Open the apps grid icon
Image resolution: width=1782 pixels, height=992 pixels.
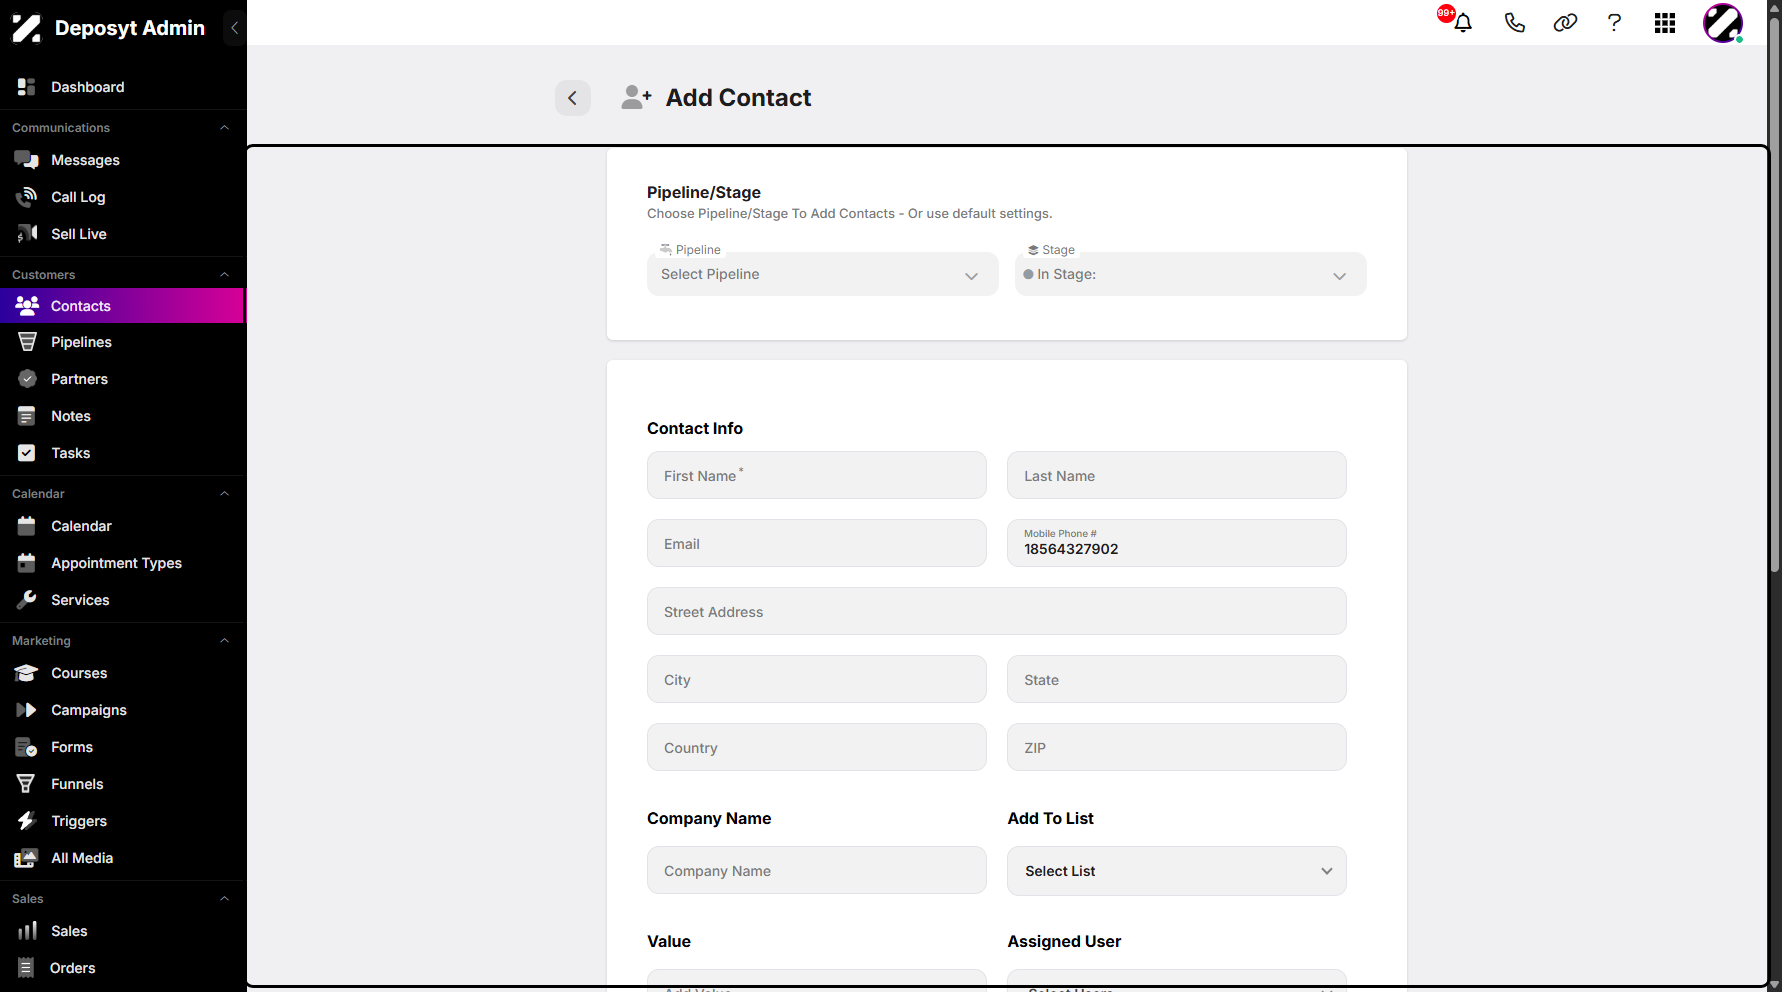click(x=1665, y=23)
